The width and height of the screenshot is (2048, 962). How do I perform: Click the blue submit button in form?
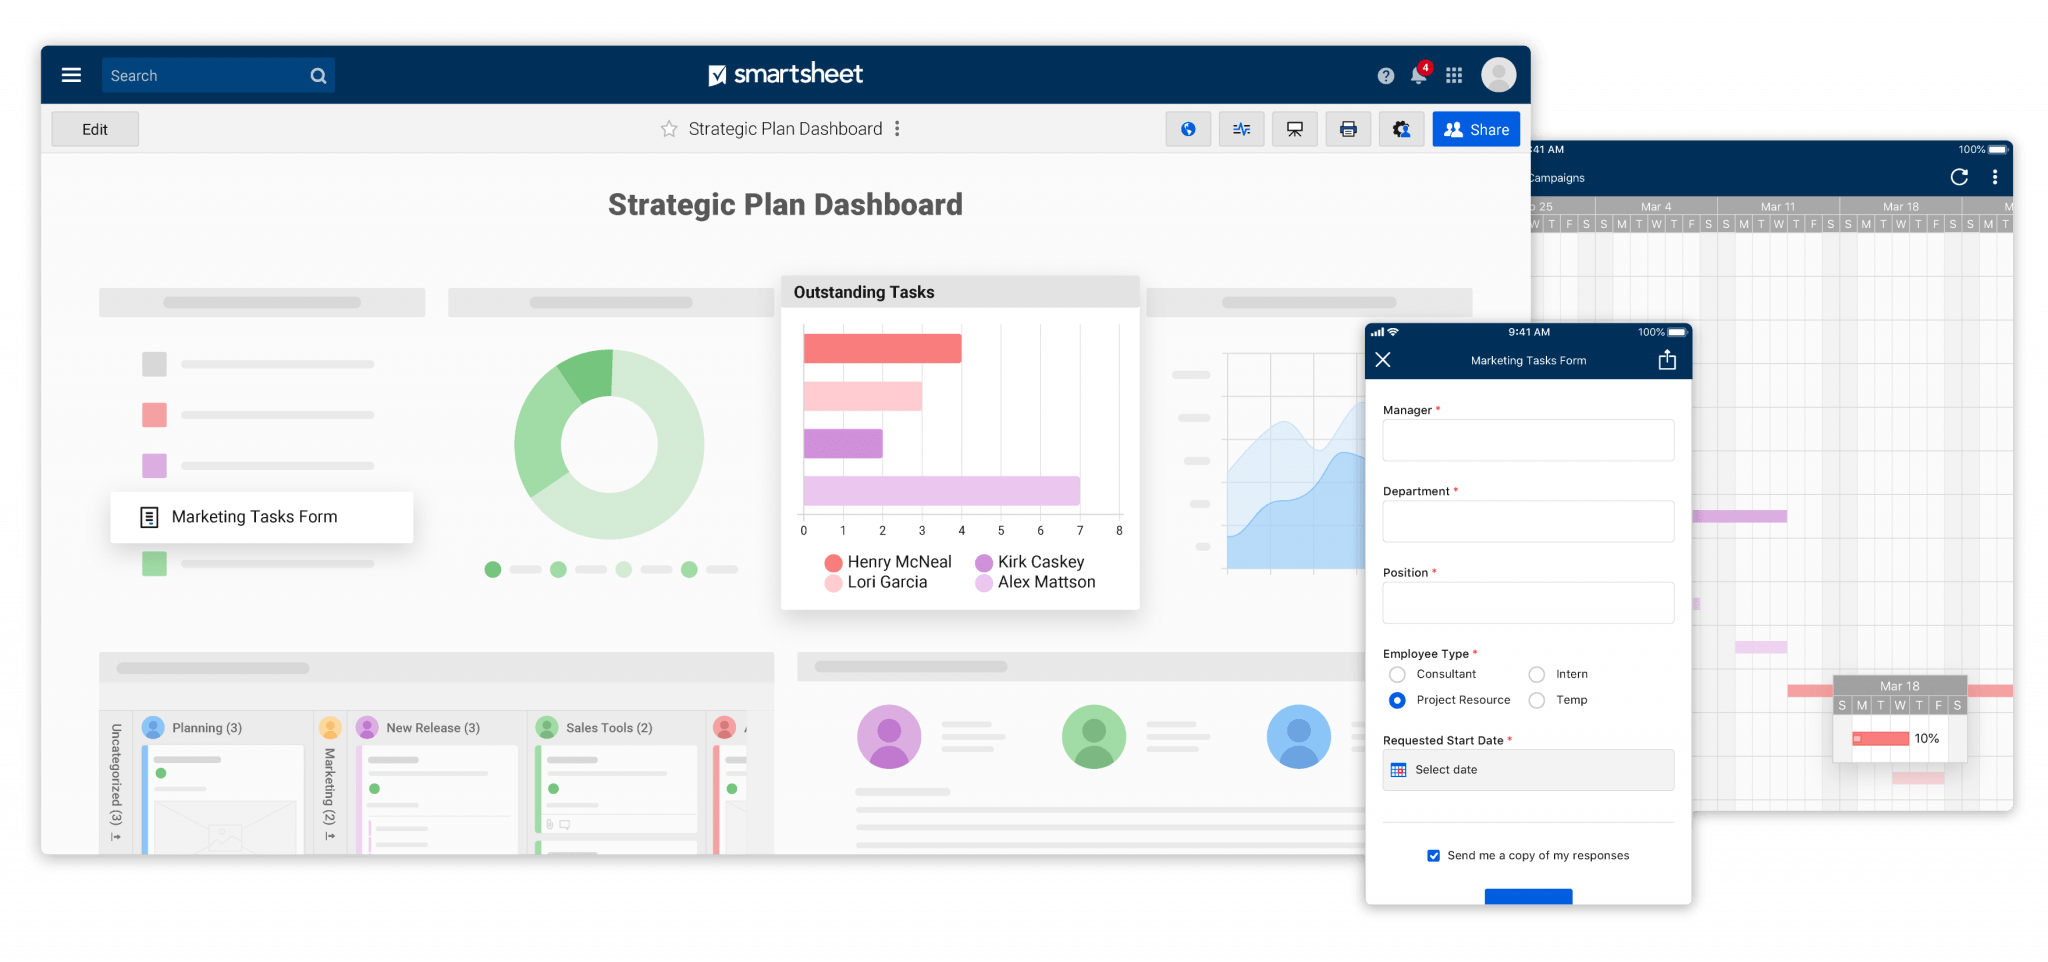1528,897
